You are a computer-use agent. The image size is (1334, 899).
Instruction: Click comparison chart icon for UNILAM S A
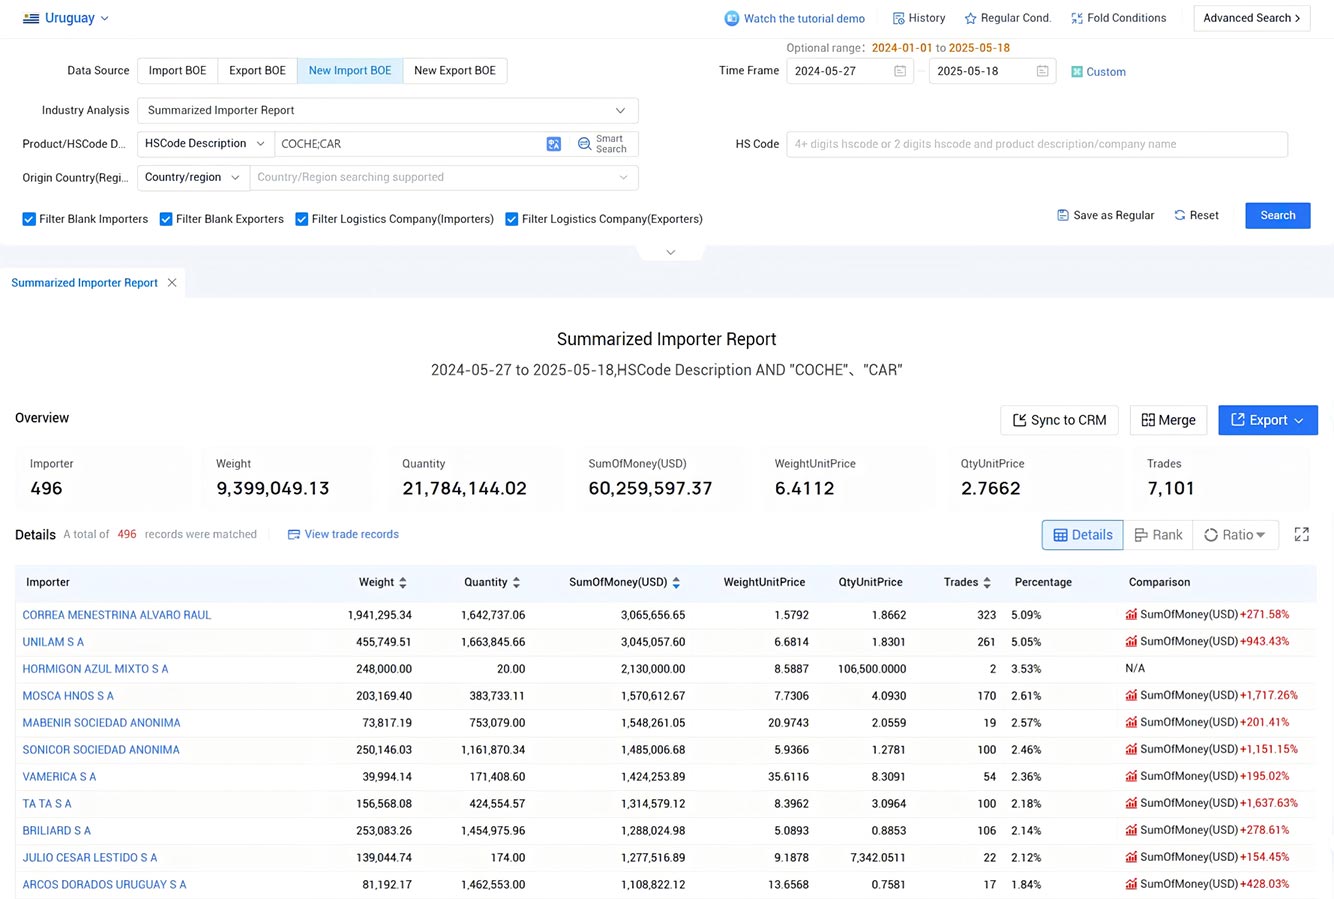tap(1131, 642)
